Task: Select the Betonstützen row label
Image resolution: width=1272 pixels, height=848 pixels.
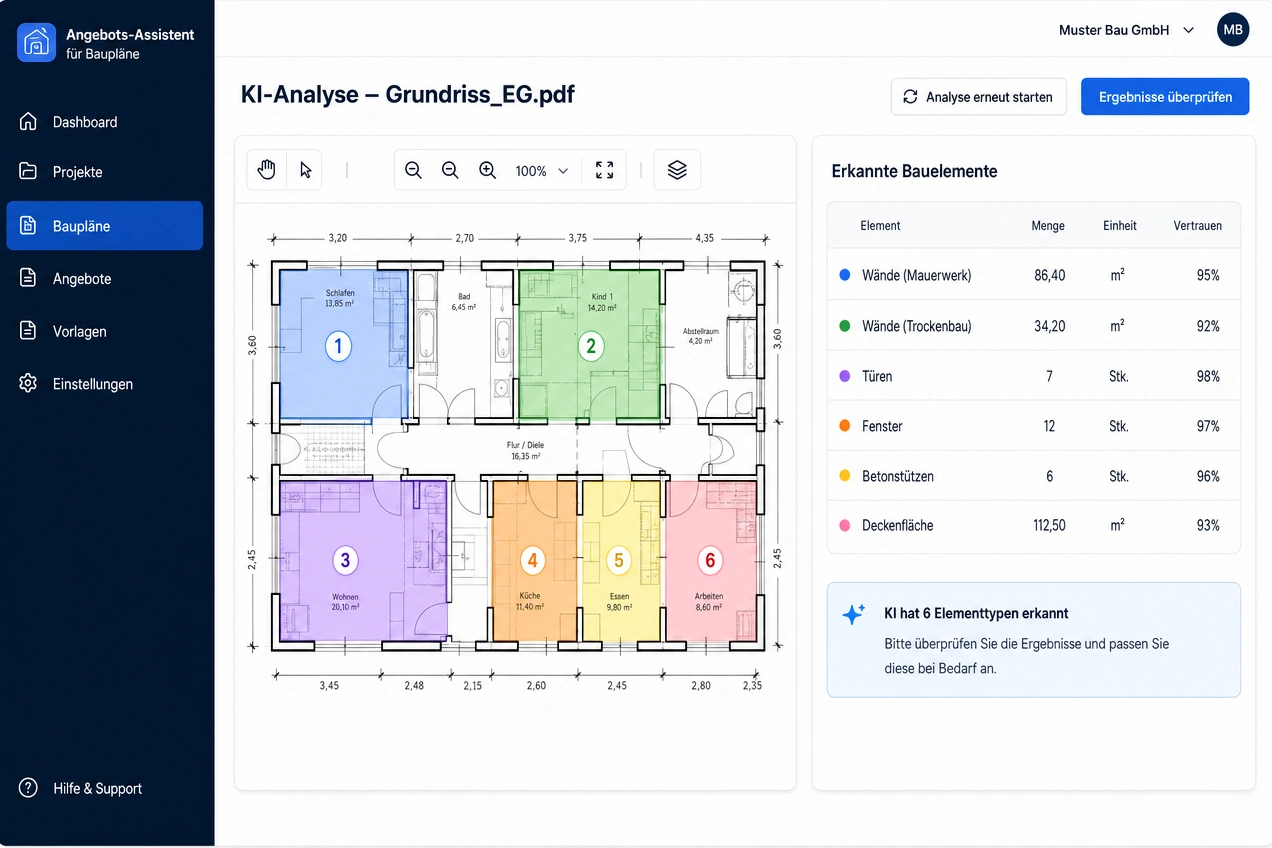Action: (898, 476)
